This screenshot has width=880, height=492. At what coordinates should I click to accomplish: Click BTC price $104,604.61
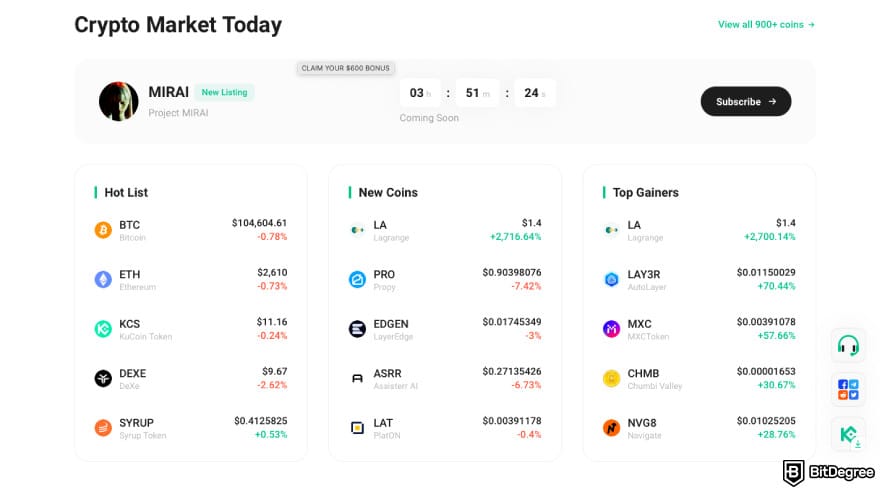click(x=259, y=223)
